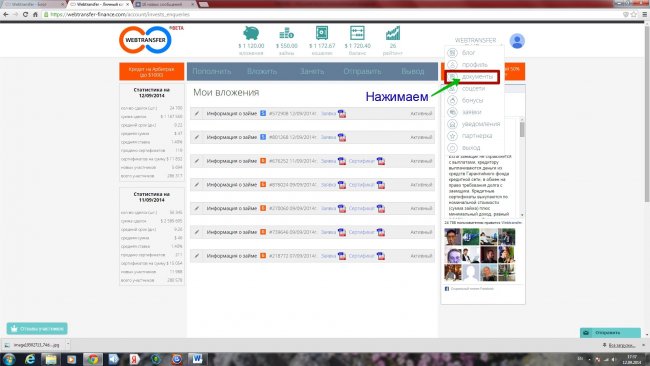This screenshot has height=366, width=650.
Task: Open certificate PDF icon for loan #739646
Action: (381, 232)
